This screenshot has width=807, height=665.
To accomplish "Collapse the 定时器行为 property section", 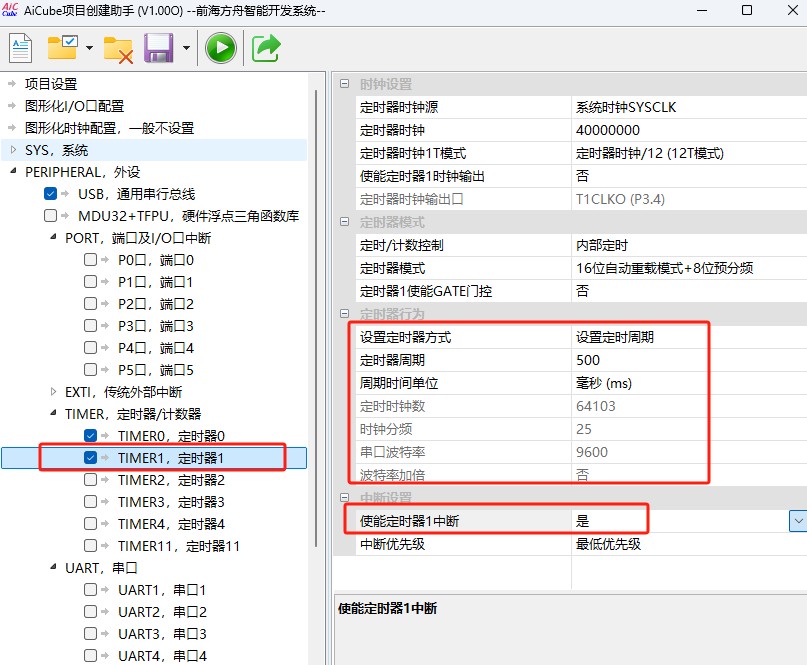I will 345,313.
